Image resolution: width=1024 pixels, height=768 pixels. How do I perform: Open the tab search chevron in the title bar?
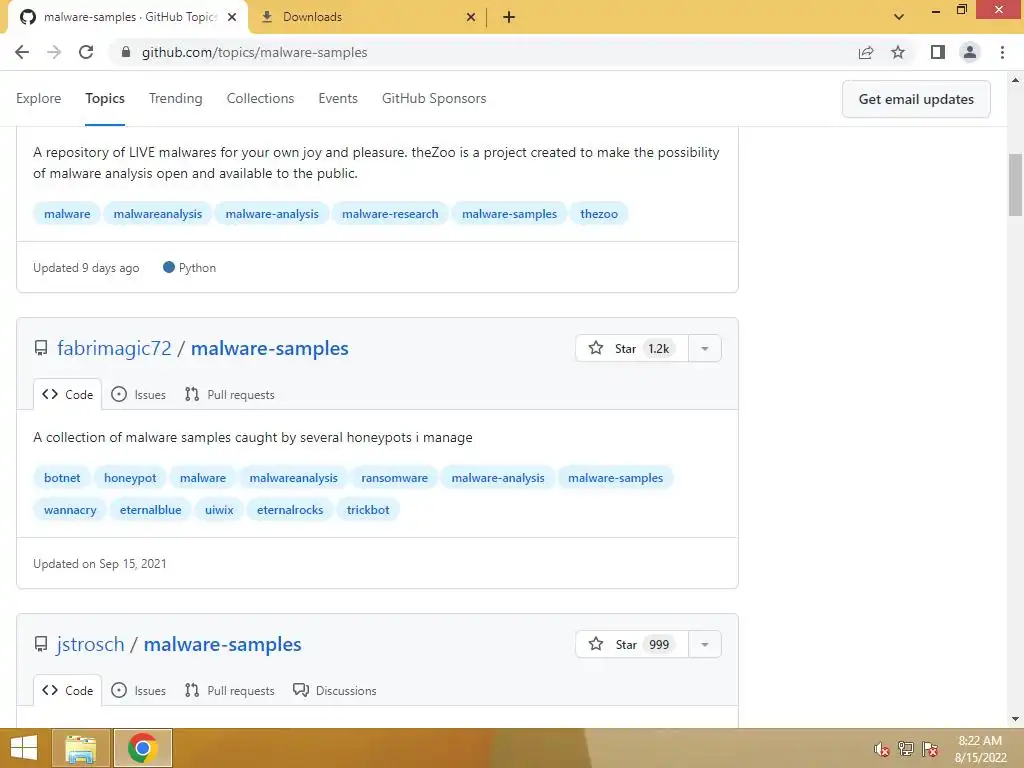click(x=899, y=17)
